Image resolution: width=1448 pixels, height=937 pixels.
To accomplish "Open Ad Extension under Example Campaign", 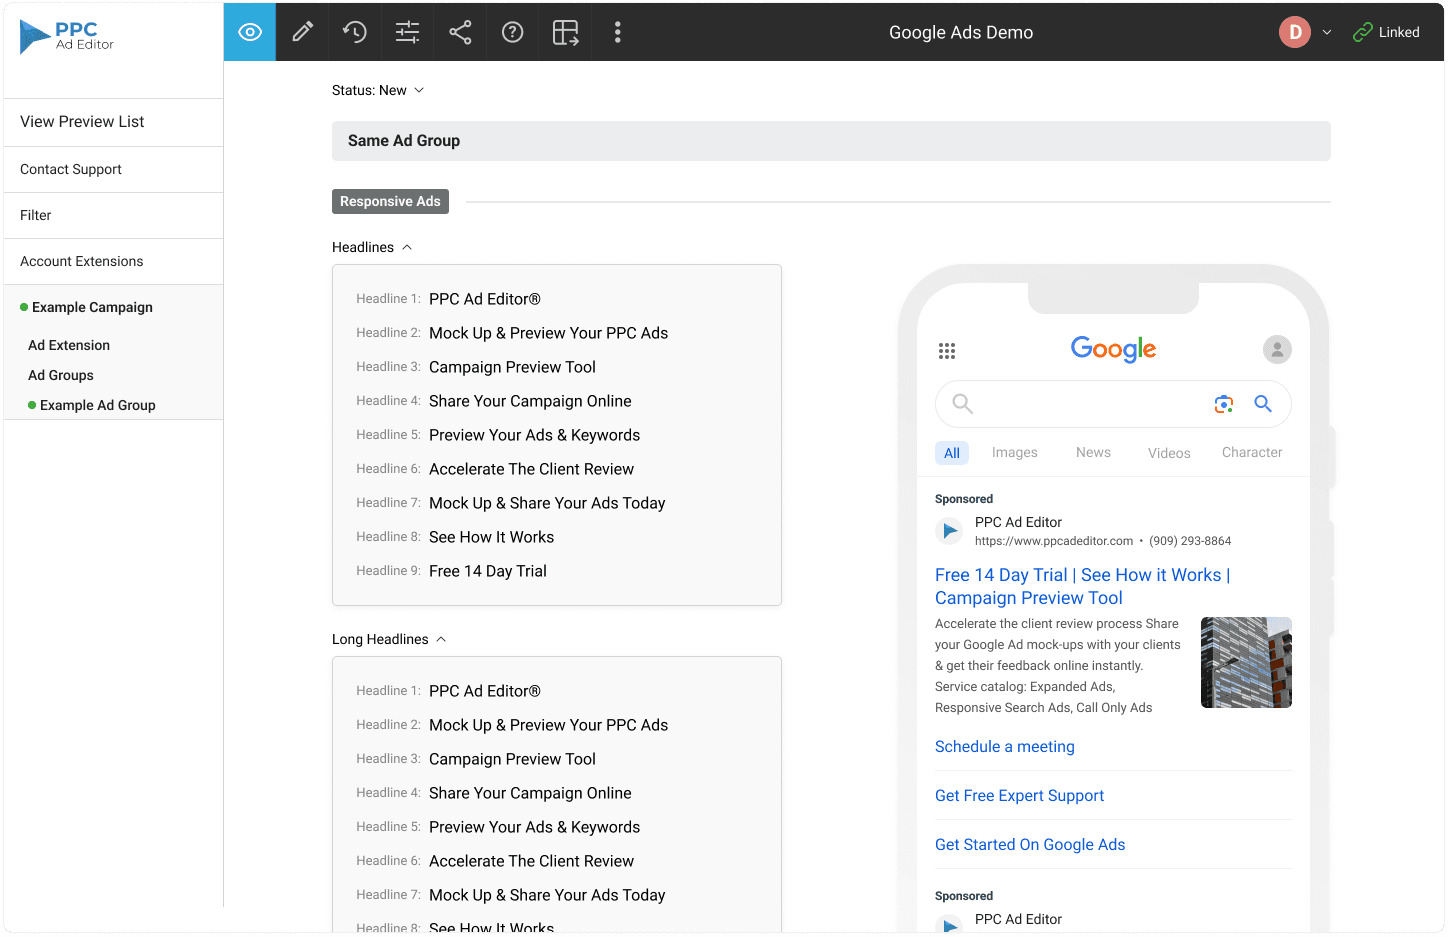I will tap(69, 345).
